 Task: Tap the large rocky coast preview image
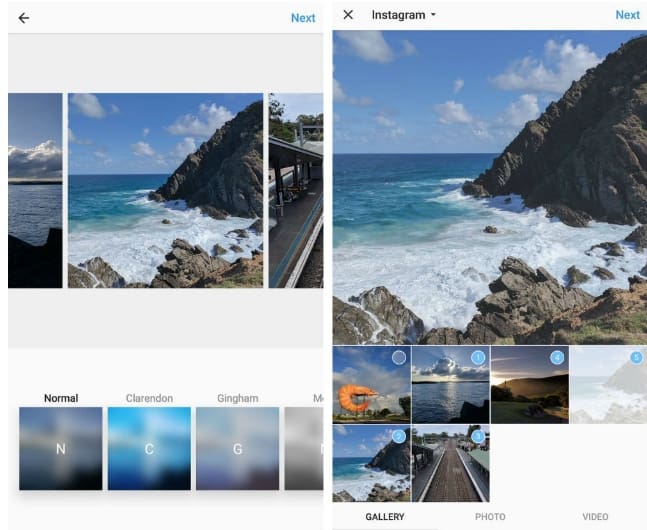pos(489,187)
